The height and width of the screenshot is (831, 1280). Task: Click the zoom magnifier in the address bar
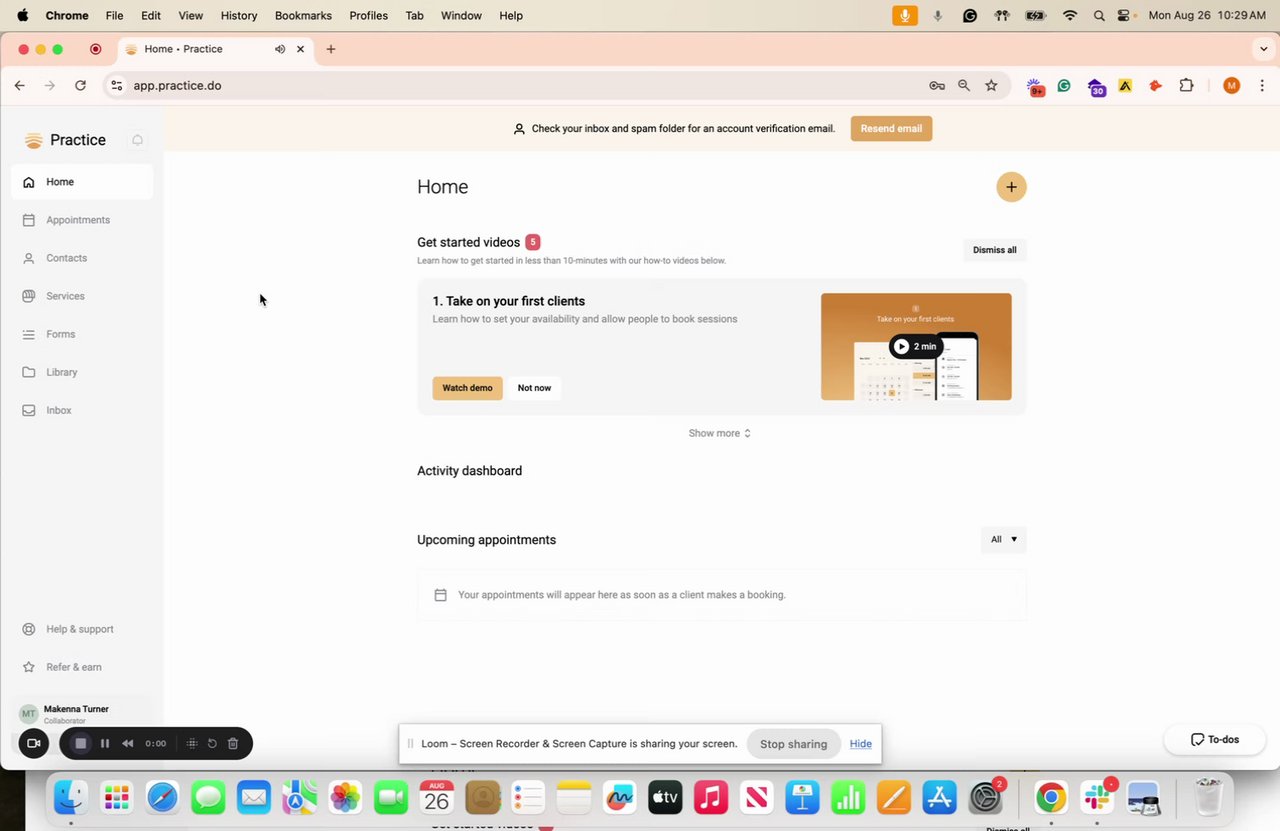tap(964, 85)
